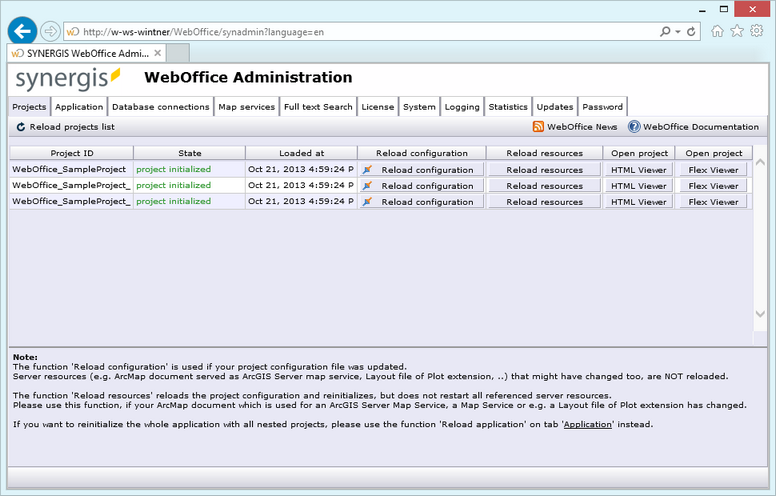Open first project WebOffice_SampleProject in HTML Viewer
The image size is (776, 496).
[x=638, y=170]
